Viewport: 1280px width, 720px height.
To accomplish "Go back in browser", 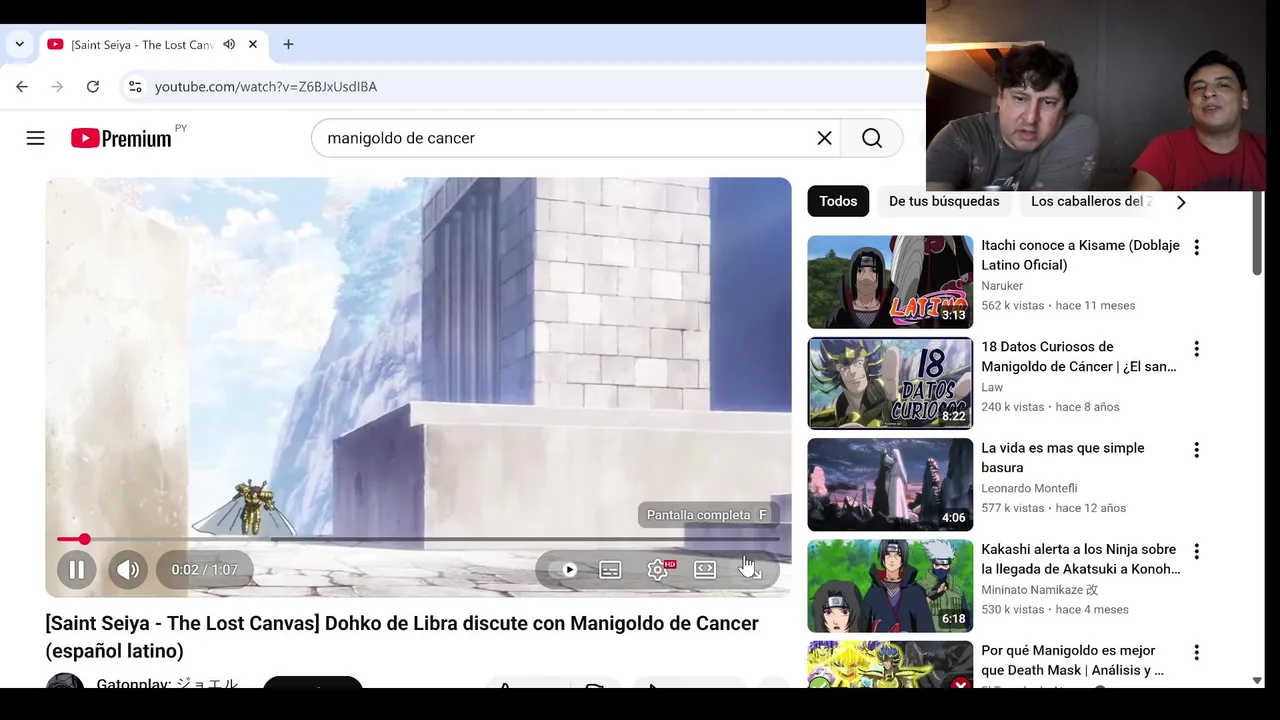I will tap(22, 87).
